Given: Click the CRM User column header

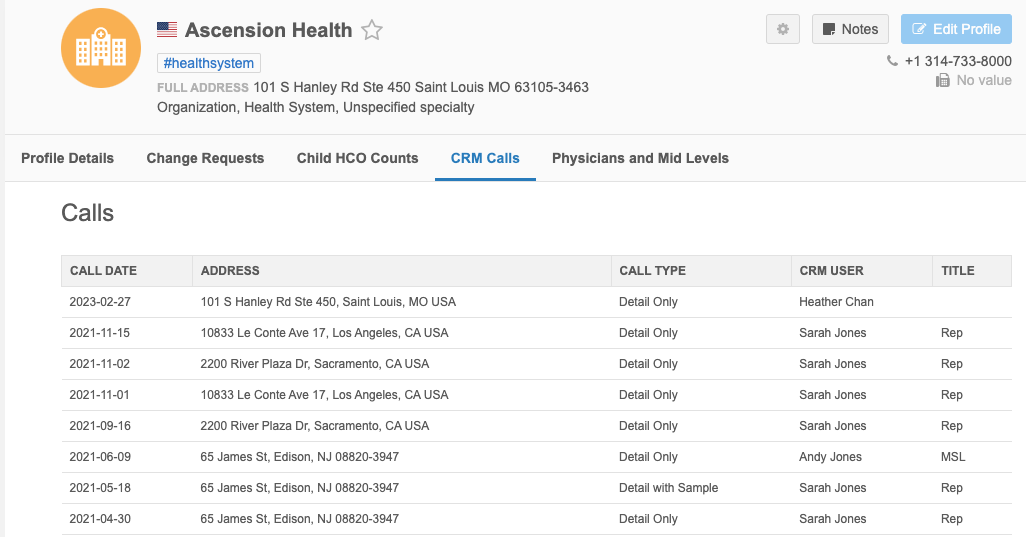Looking at the screenshot, I should (831, 271).
